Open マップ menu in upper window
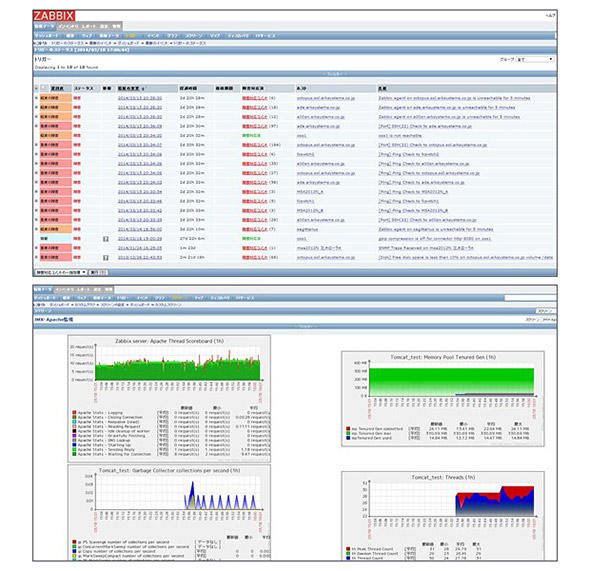 (215, 36)
